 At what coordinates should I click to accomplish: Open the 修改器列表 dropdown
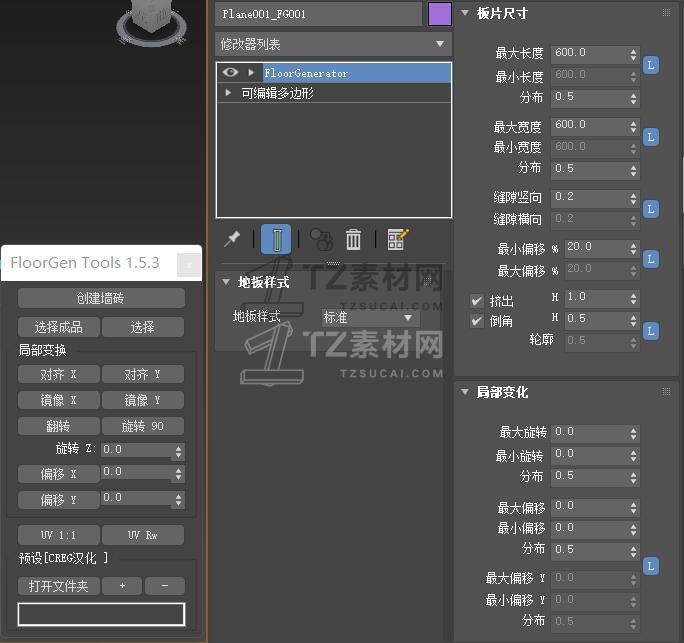coord(333,44)
